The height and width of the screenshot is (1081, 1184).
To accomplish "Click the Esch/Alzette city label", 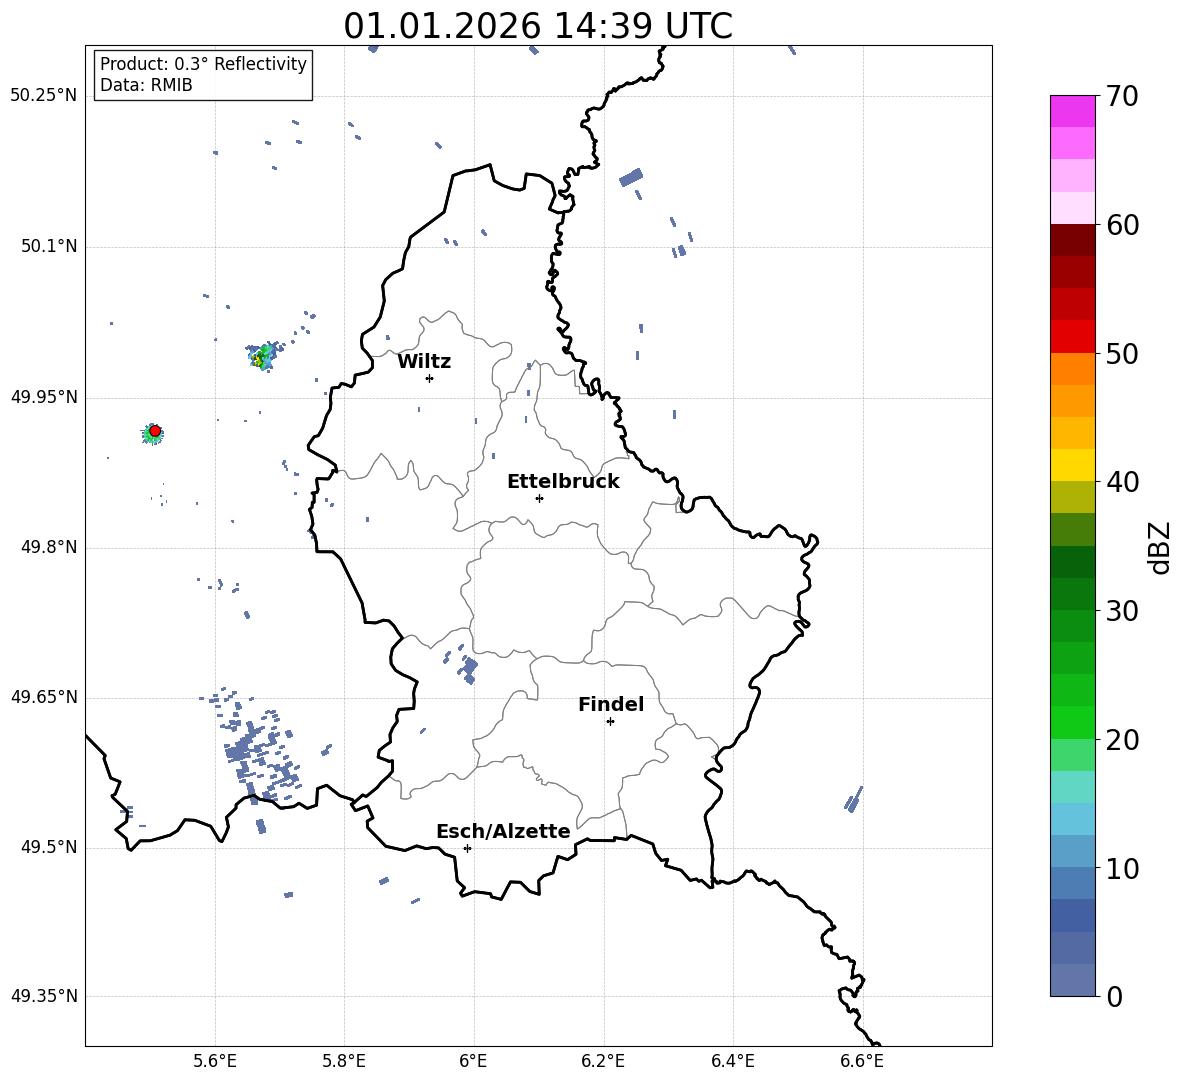I will click(x=503, y=831).
